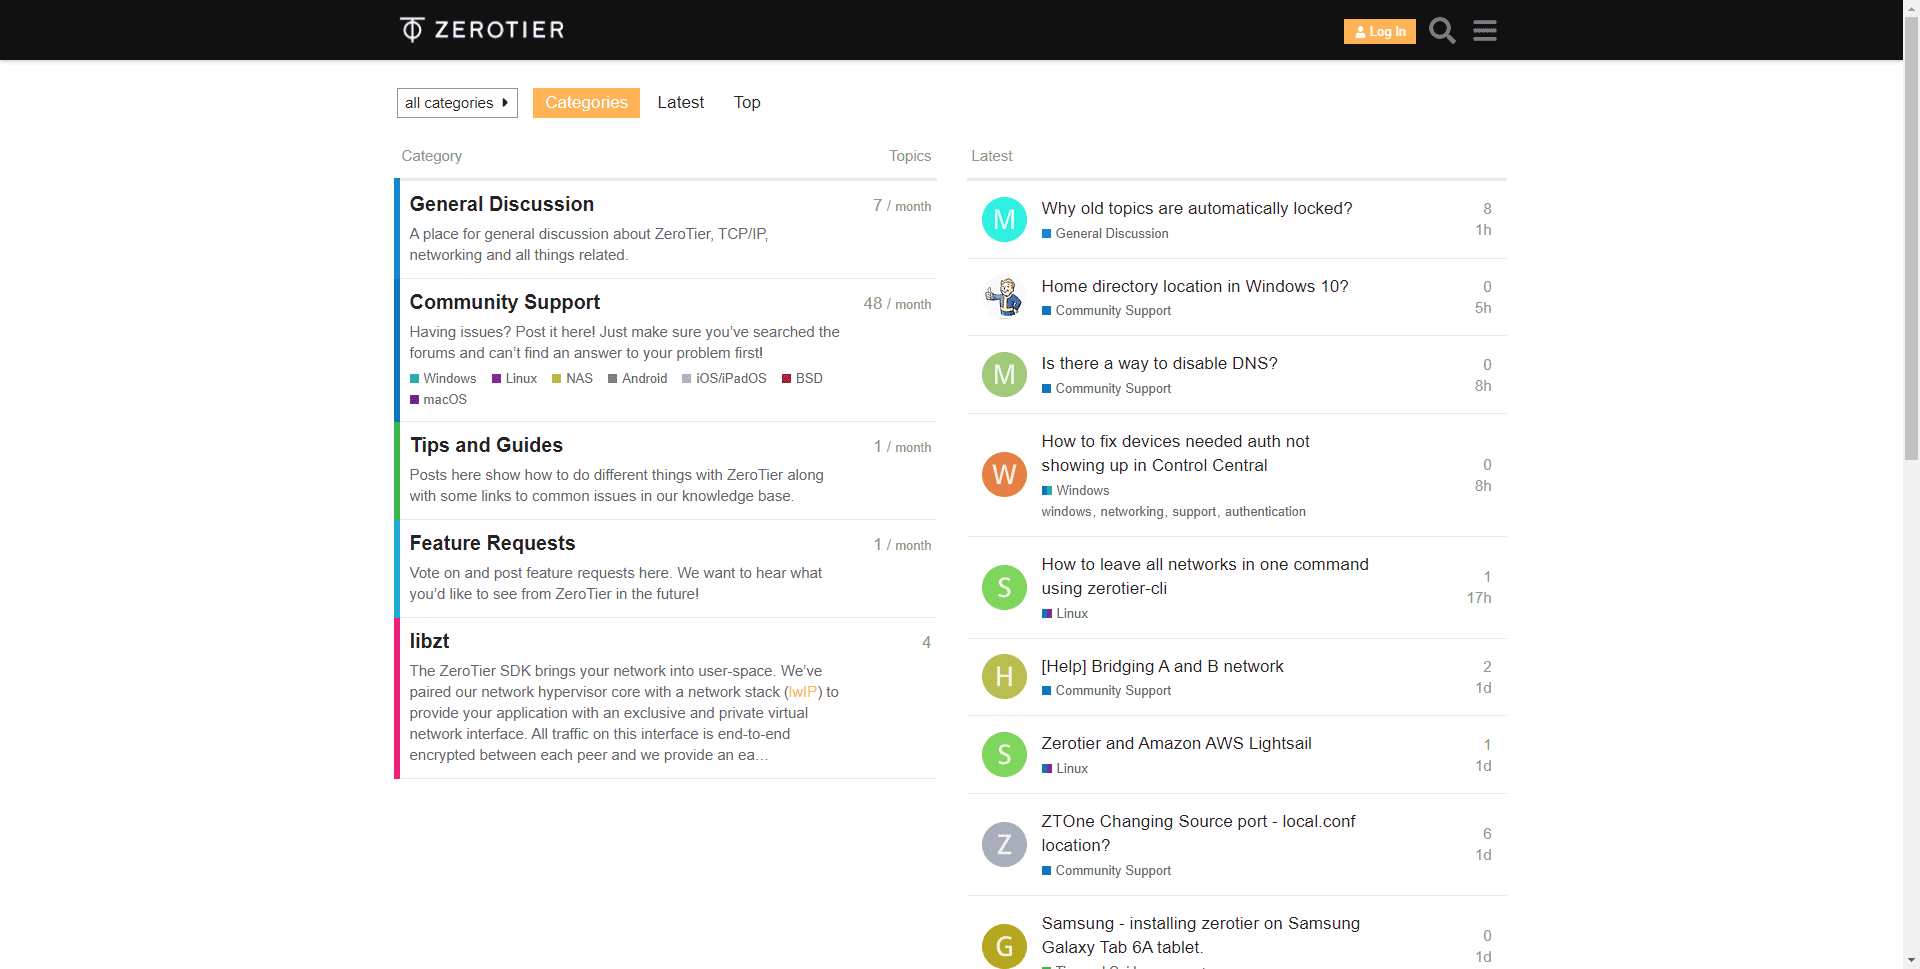Screen dimensions: 1920x969
Task: Click the 17h activity time on zerotier-cli topic
Action: (x=1479, y=598)
